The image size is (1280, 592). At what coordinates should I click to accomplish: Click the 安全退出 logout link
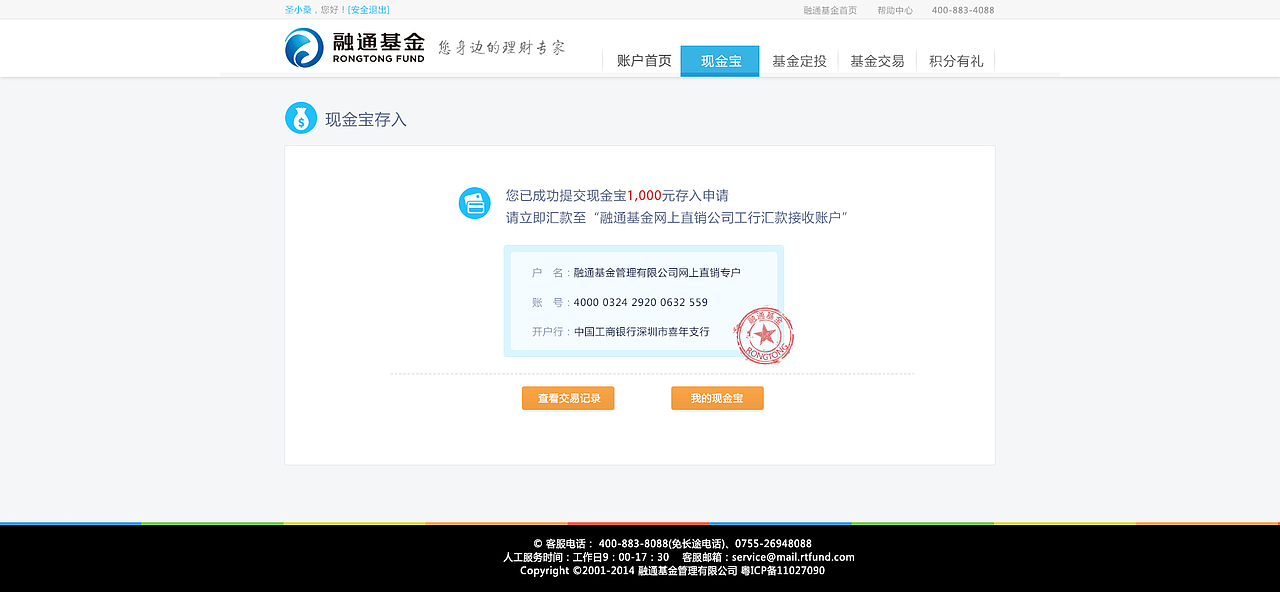pyautogui.click(x=367, y=10)
